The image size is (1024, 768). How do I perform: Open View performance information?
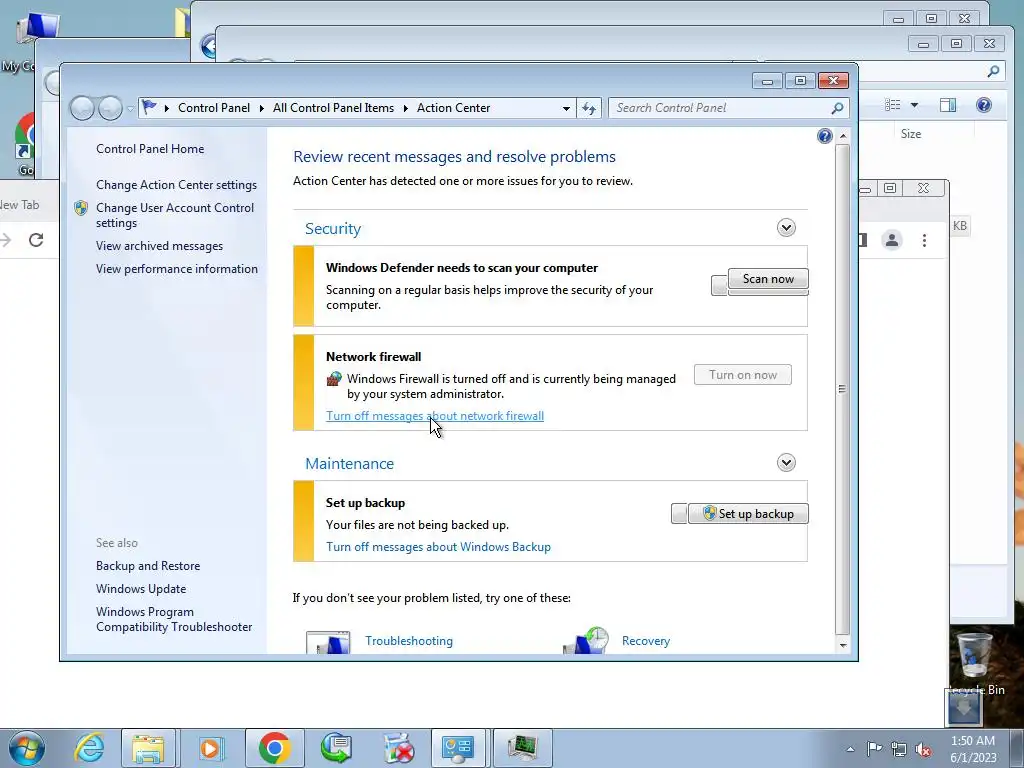tap(177, 268)
